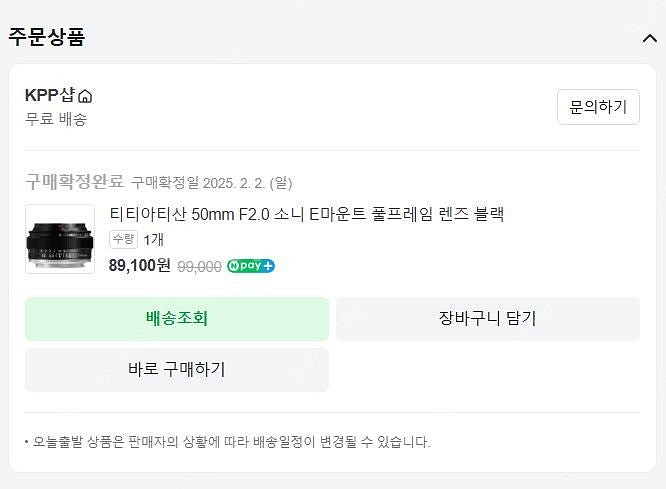Click the 89,100원 price
This screenshot has height=489, width=666.
[140, 266]
